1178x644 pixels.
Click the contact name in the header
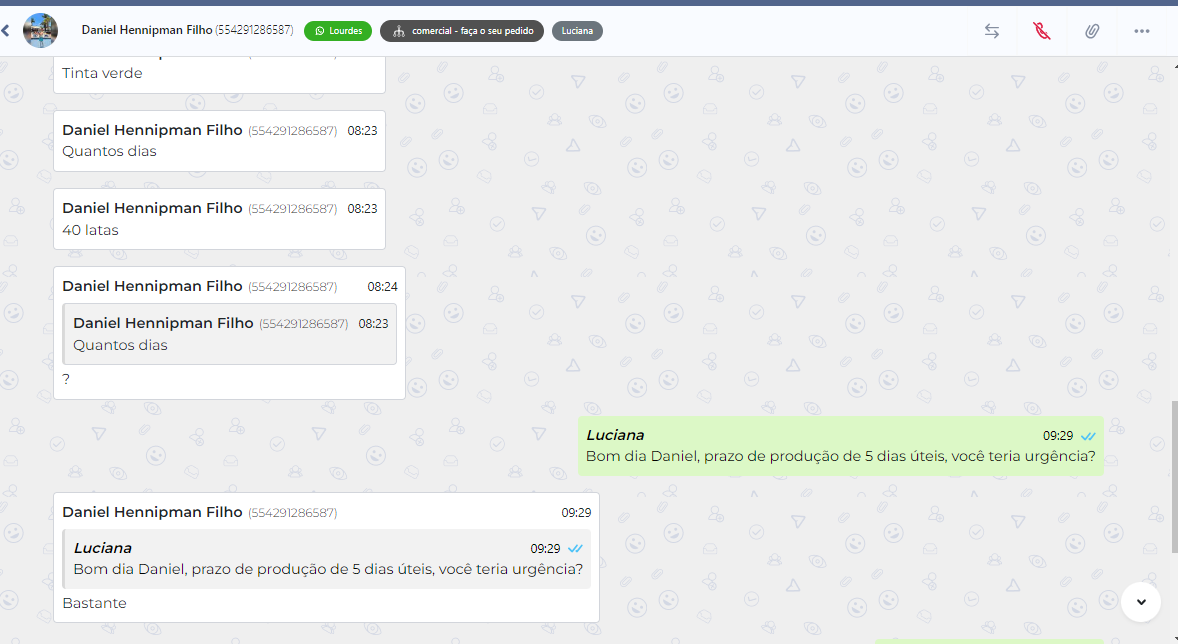point(146,30)
